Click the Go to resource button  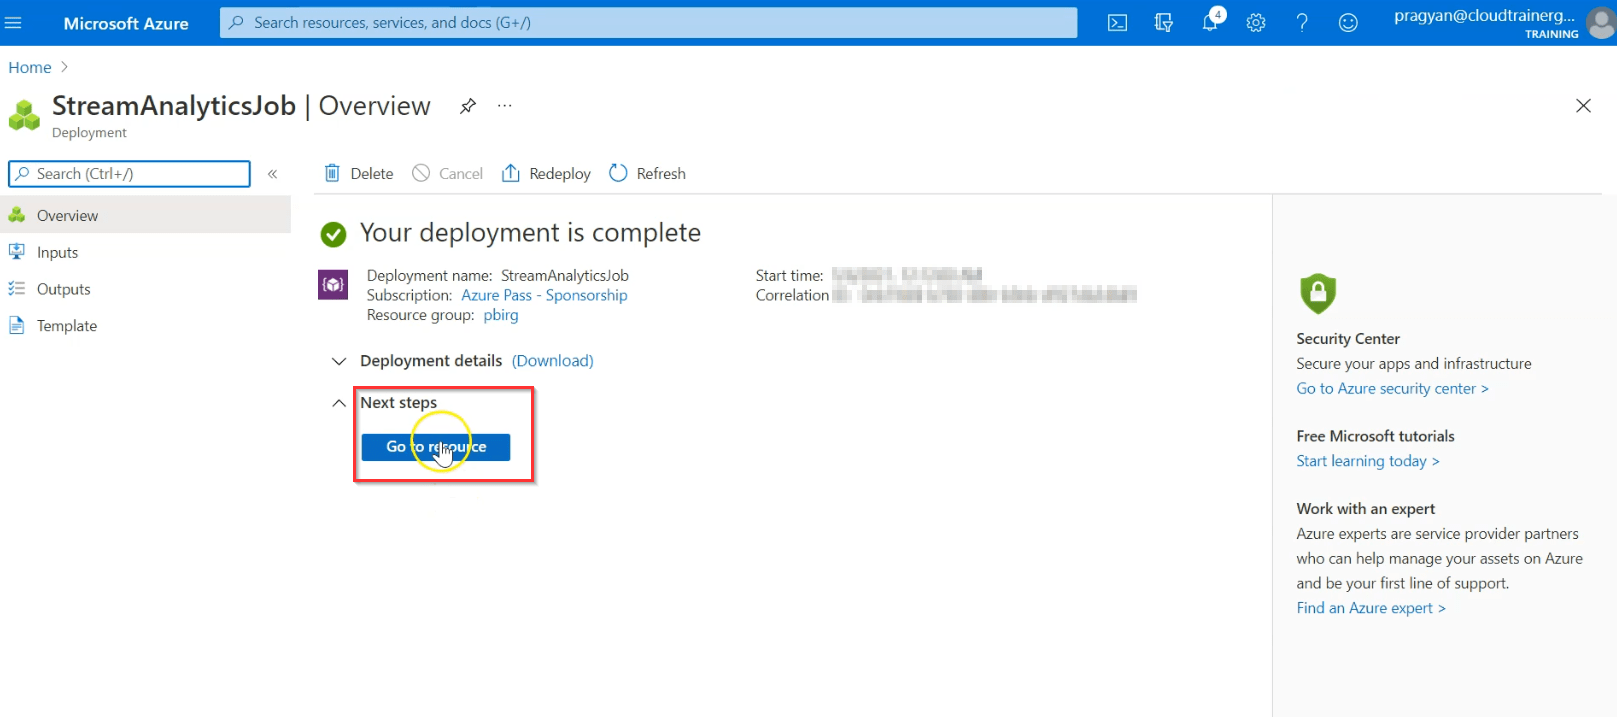[436, 447]
